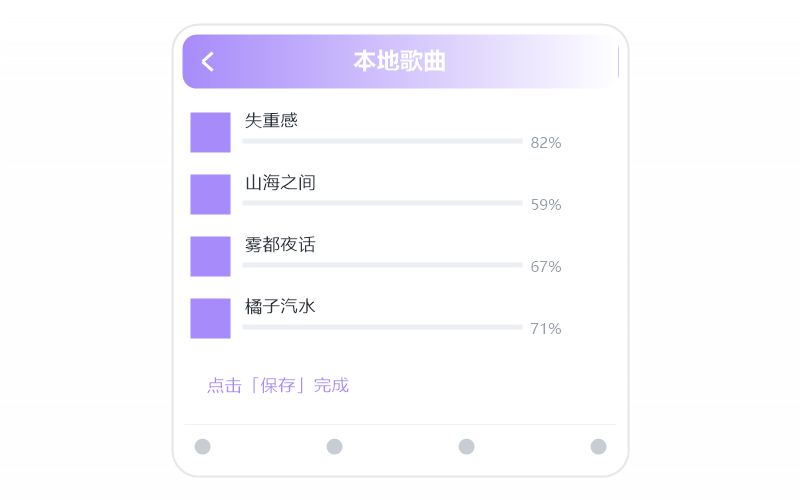Select the third bottom navigation dot
Viewport: 800px width, 500px height.
[x=466, y=446]
